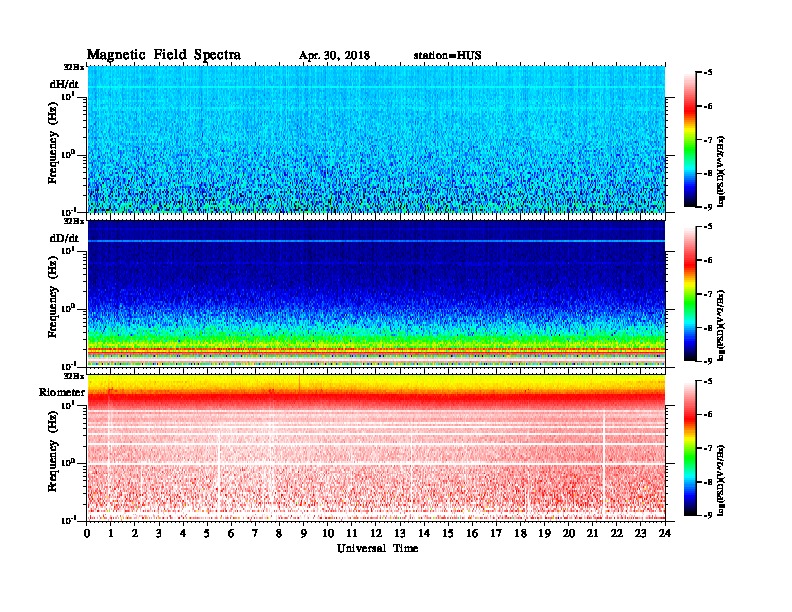This screenshot has width=792, height=612.
Task: Select the "Riometer" panel label
Action: click(62, 392)
